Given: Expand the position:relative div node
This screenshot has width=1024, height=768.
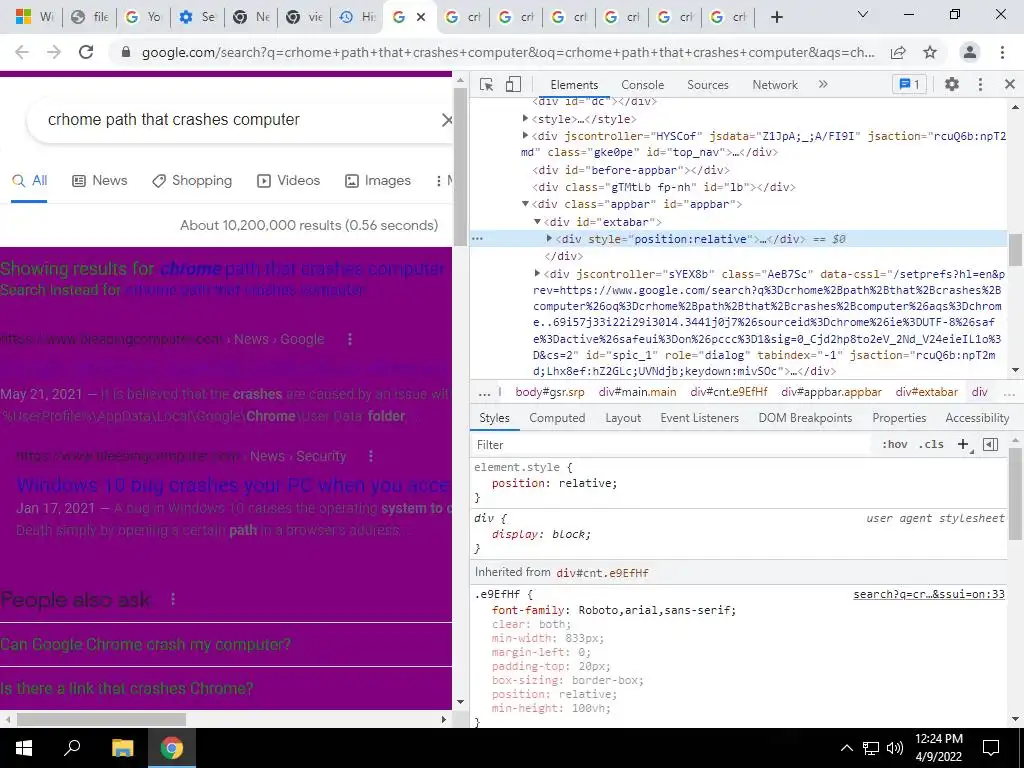Looking at the screenshot, I should pos(549,239).
